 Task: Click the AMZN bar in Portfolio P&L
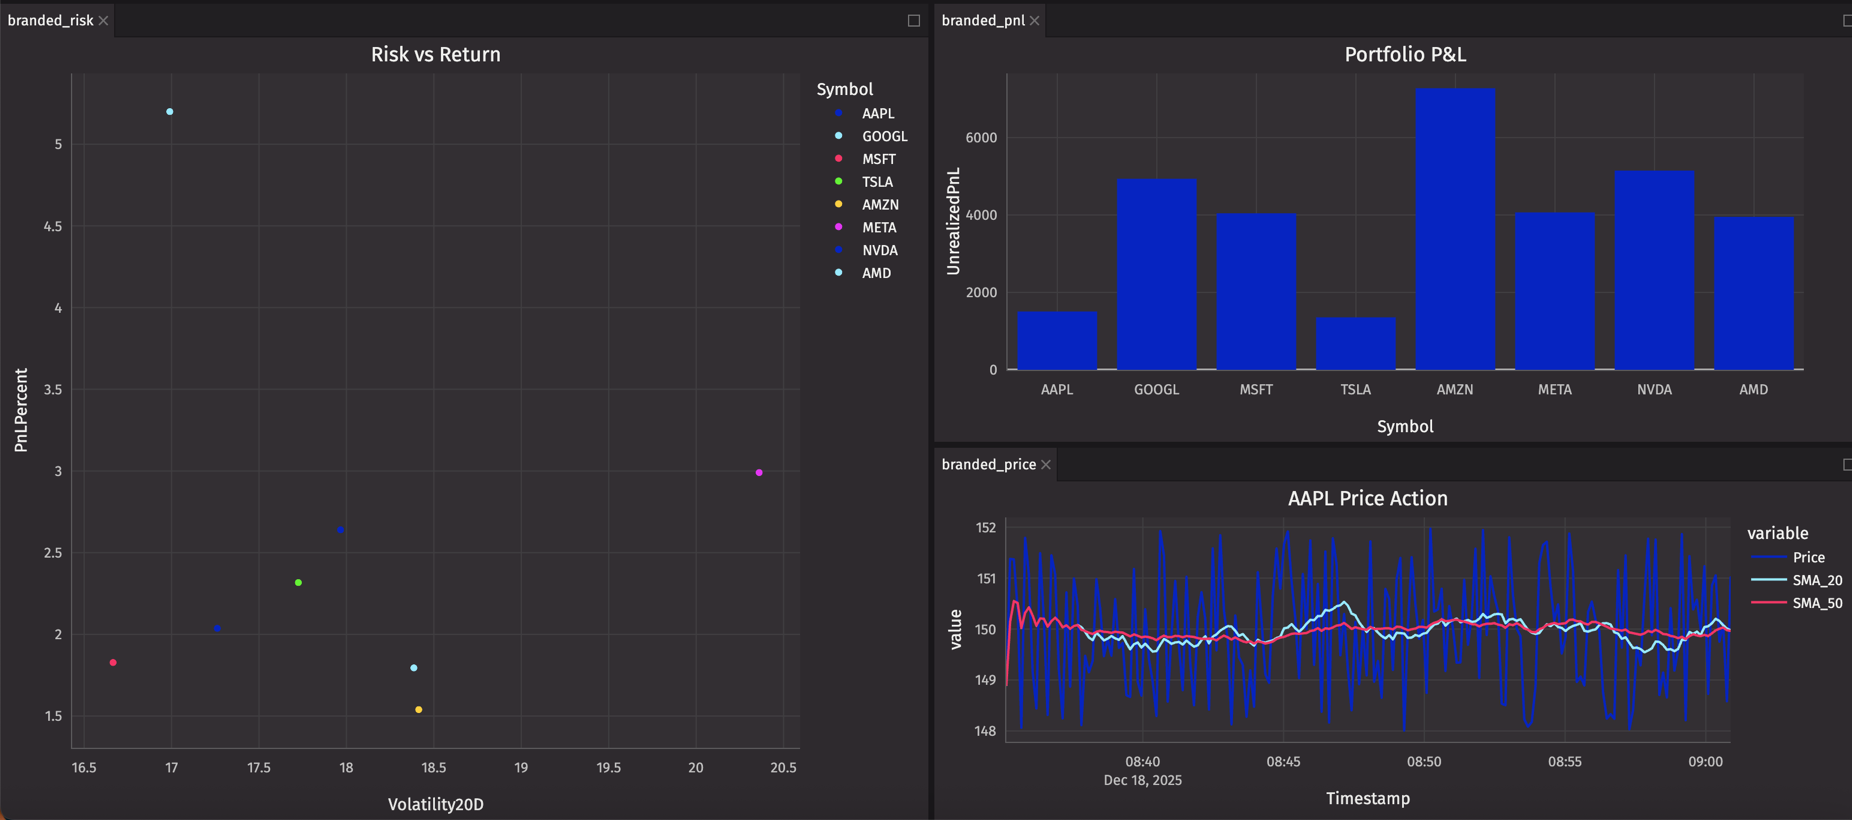click(x=1455, y=230)
